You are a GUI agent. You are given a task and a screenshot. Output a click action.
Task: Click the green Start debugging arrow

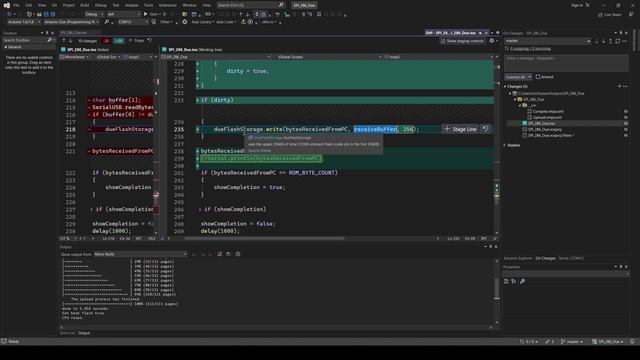pos(146,14)
